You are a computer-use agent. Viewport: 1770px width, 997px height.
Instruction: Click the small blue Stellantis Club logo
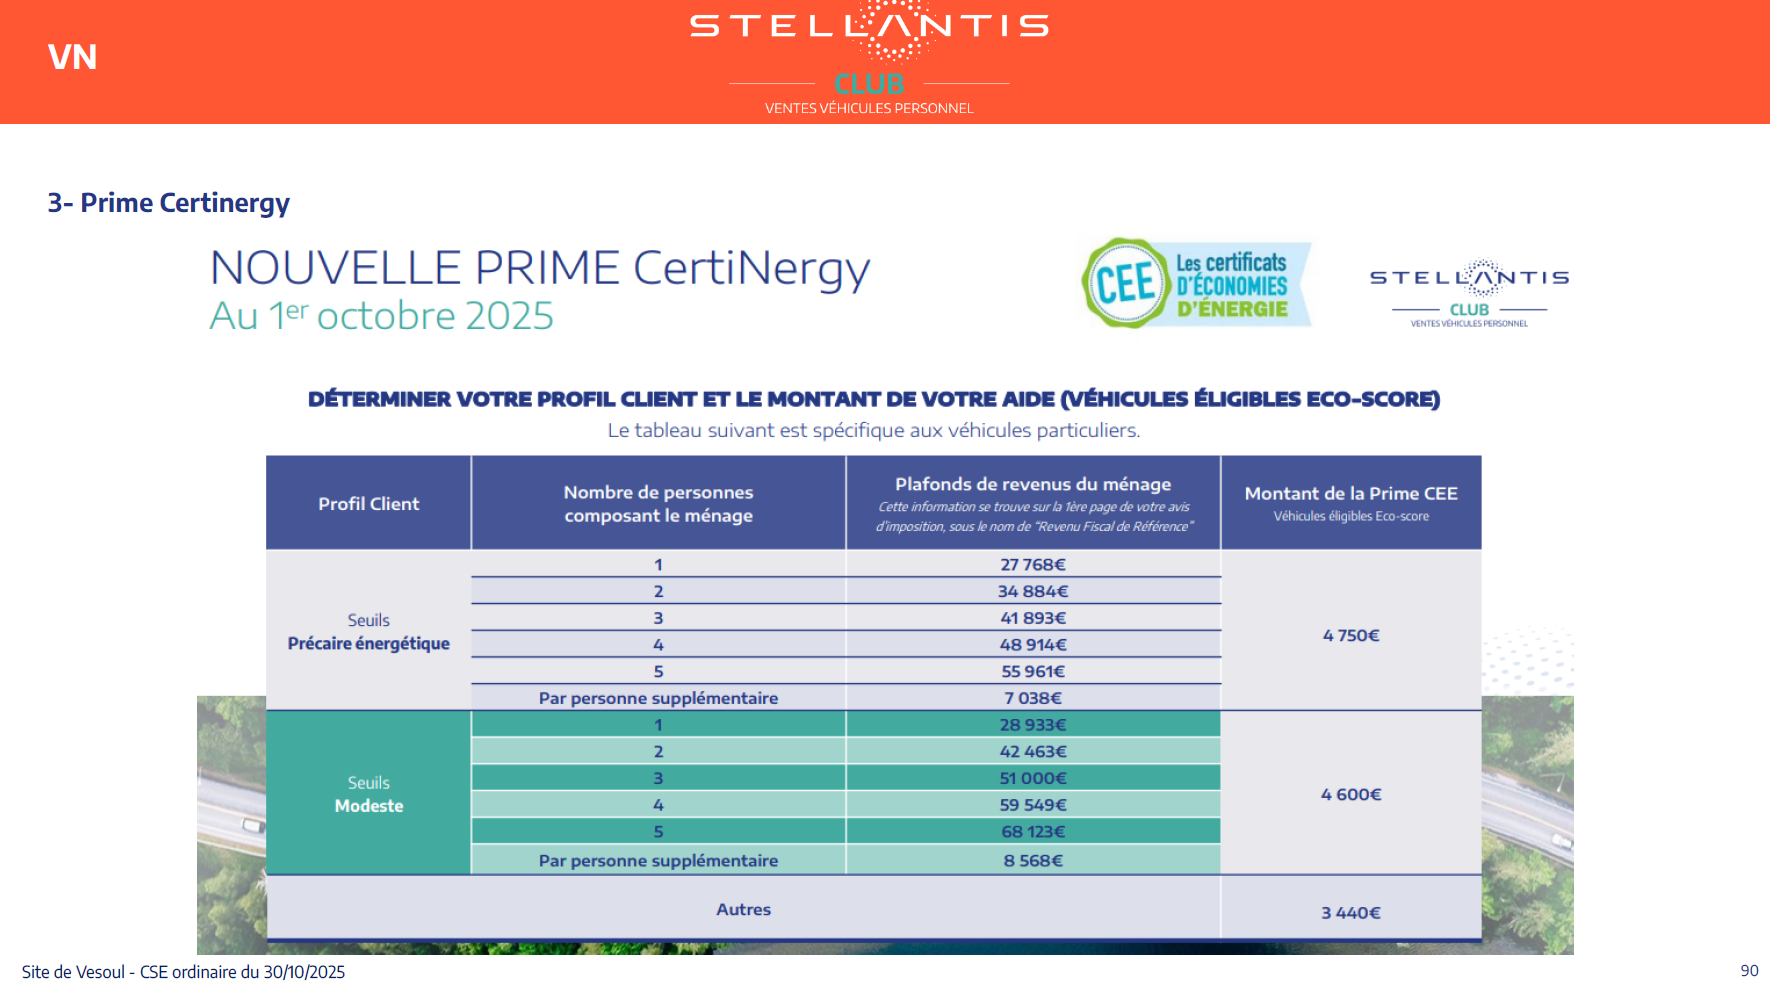pos(1469,292)
